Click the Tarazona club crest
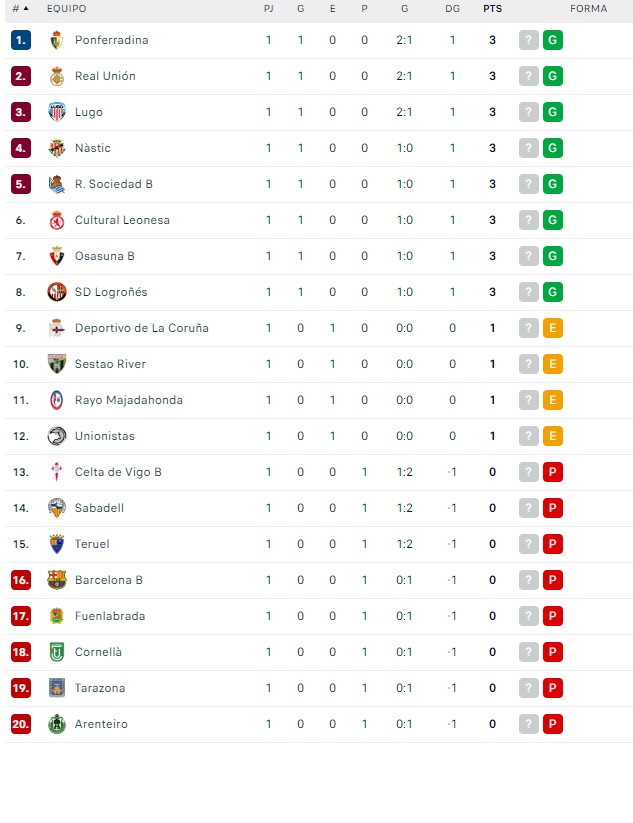633x823 pixels. pos(57,688)
